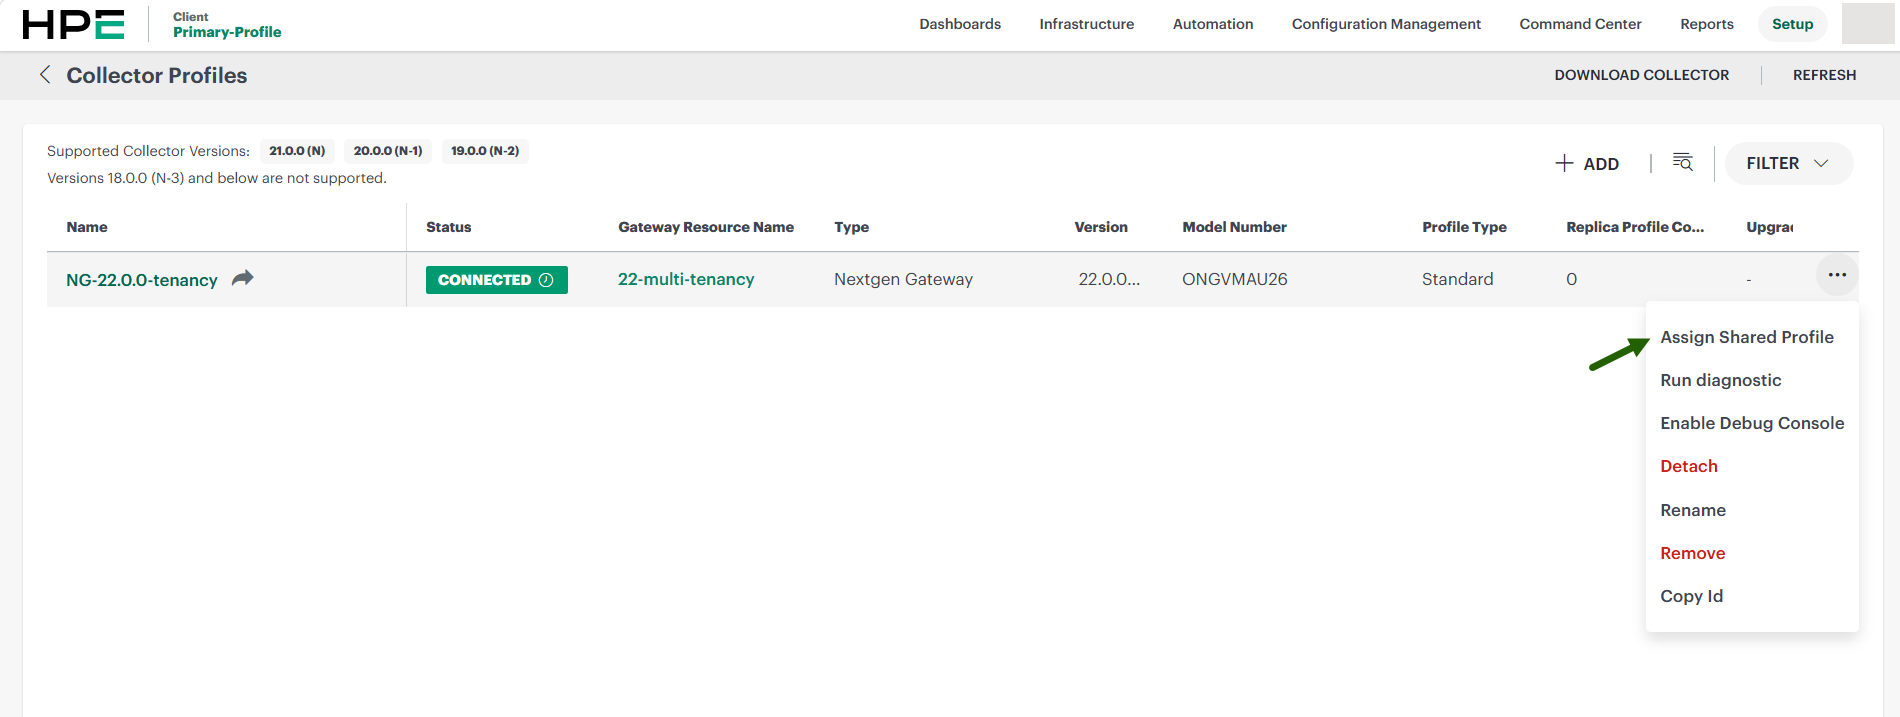Open the NG-22.0.0-tenancy profile link
The height and width of the screenshot is (717, 1900).
point(142,280)
